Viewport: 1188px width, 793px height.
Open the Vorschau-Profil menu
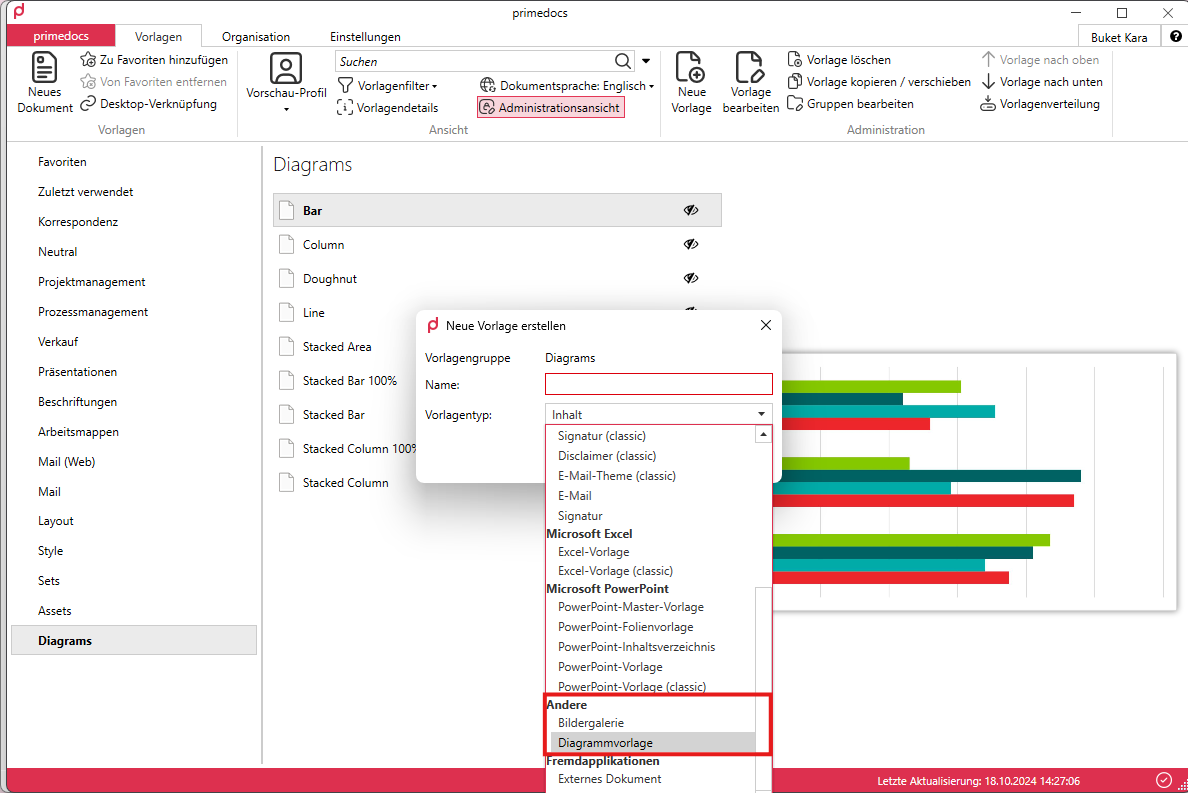click(286, 83)
